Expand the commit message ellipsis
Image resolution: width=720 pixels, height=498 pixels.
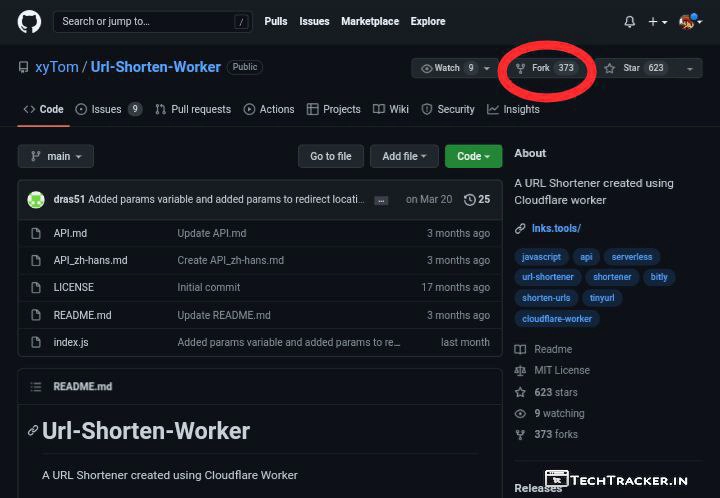click(x=381, y=200)
